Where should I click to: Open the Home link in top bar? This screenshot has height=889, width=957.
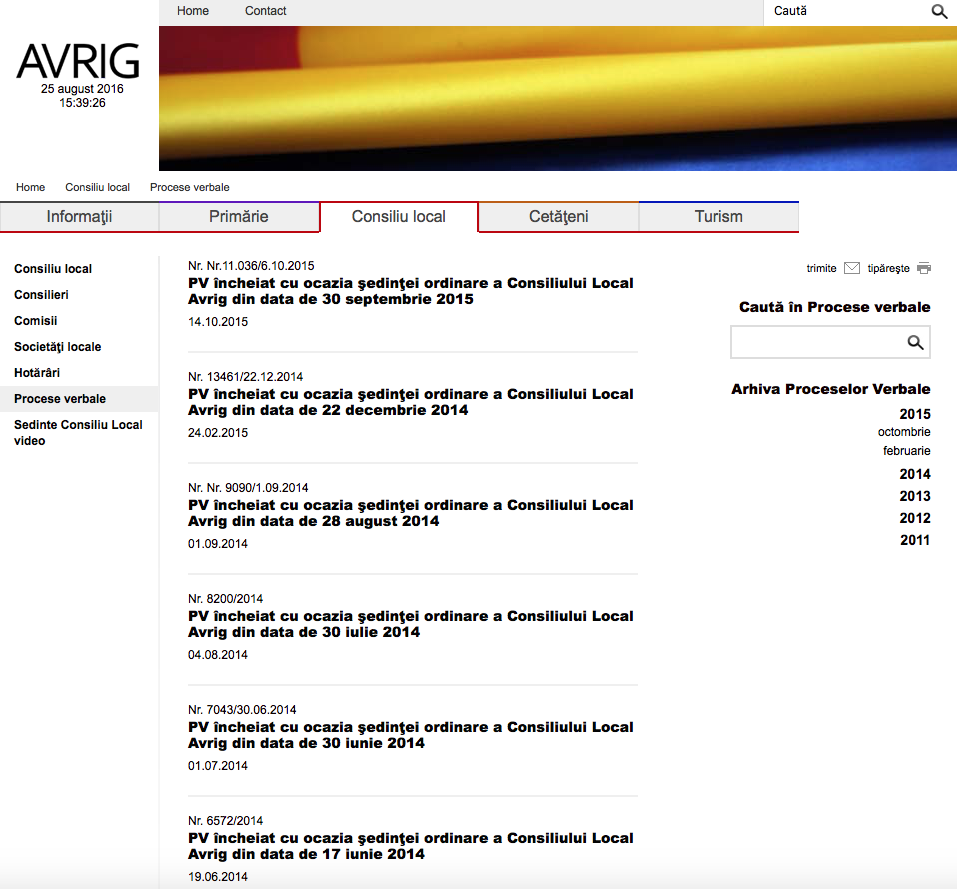pos(193,11)
